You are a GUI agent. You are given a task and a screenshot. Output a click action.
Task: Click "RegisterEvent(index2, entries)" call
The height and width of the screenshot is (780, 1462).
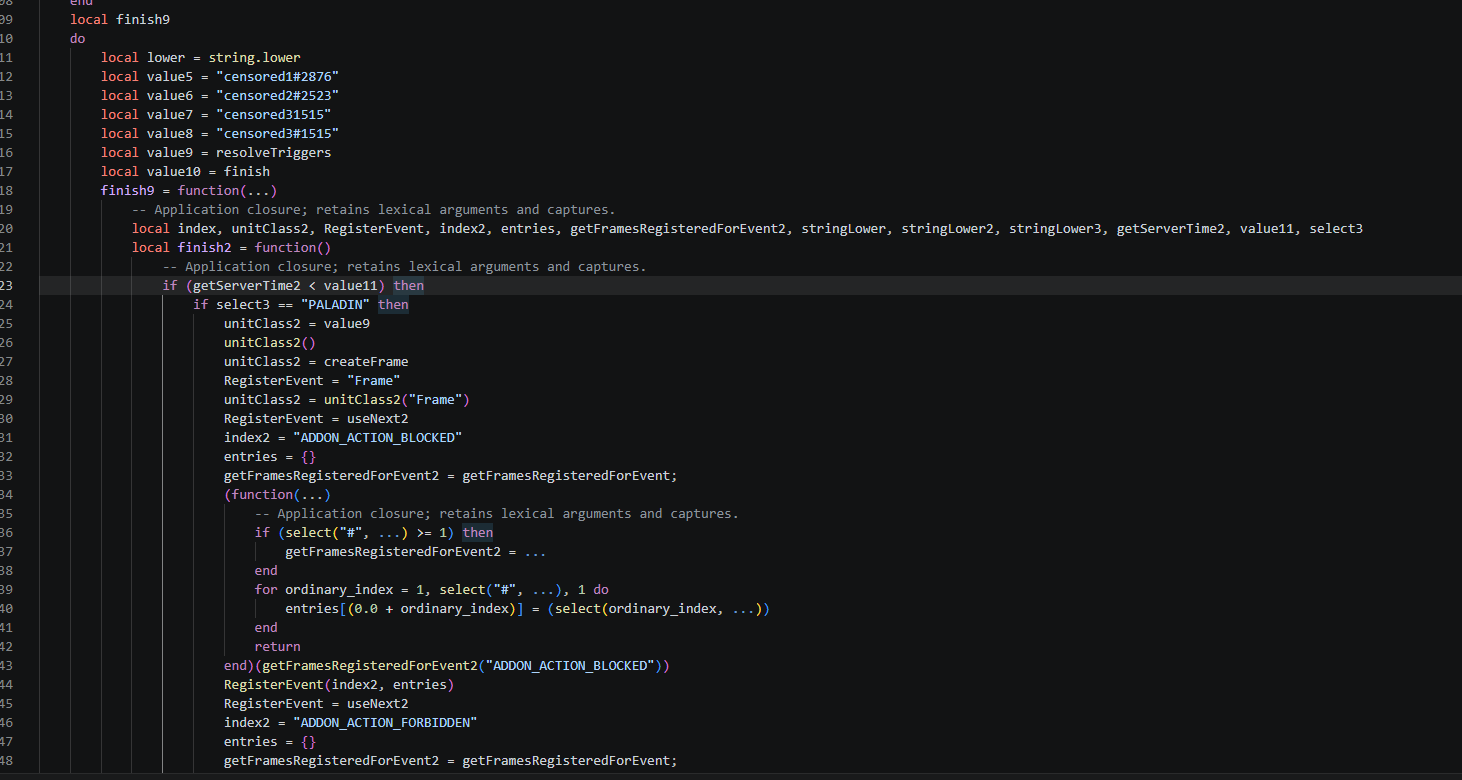pyautogui.click(x=339, y=684)
